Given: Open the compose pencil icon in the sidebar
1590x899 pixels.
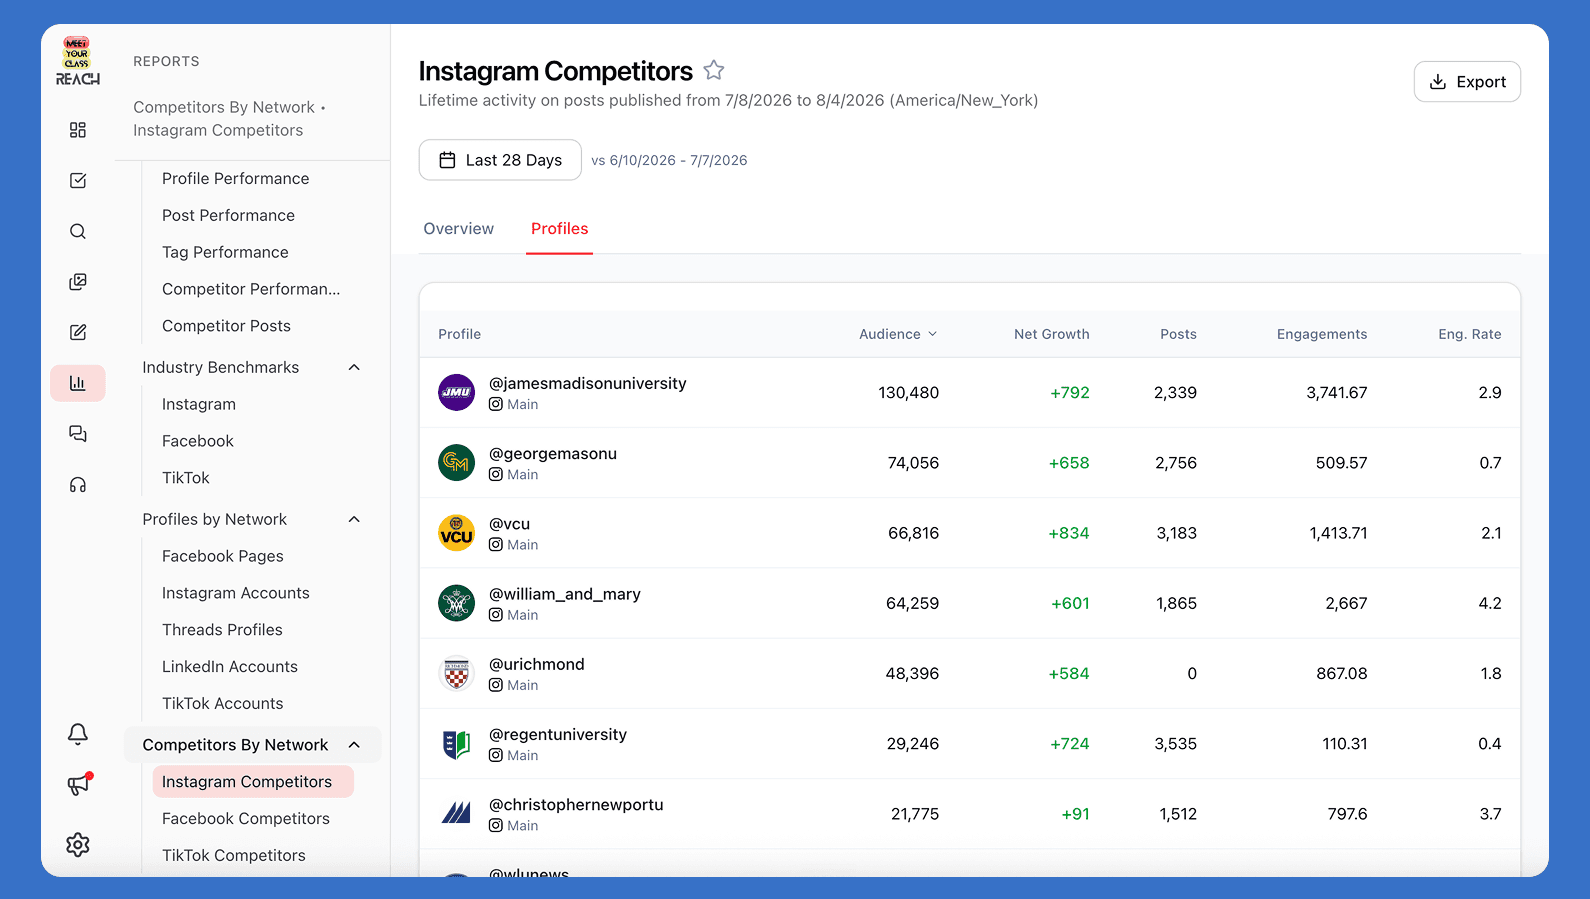Looking at the screenshot, I should [78, 332].
